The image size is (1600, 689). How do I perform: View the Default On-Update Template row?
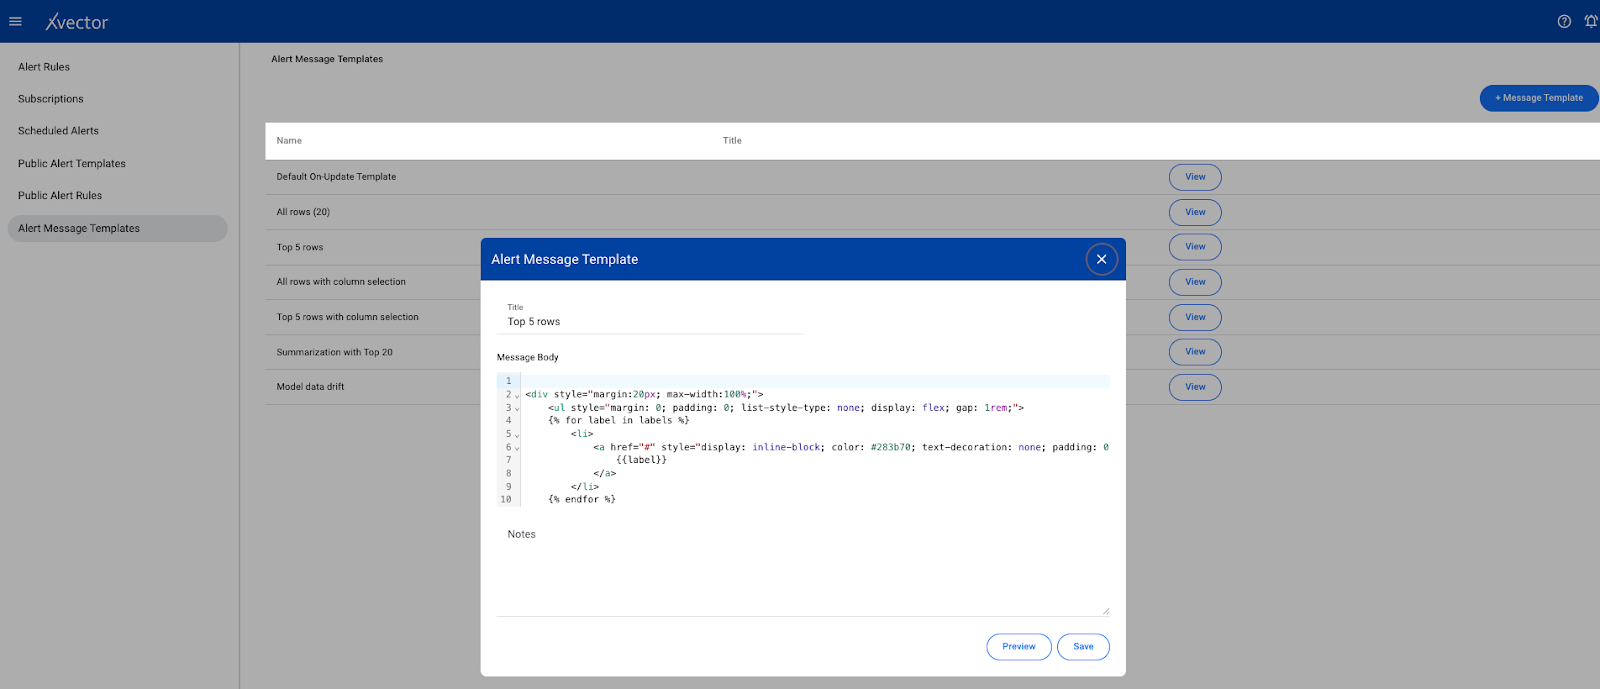[x=1195, y=177]
